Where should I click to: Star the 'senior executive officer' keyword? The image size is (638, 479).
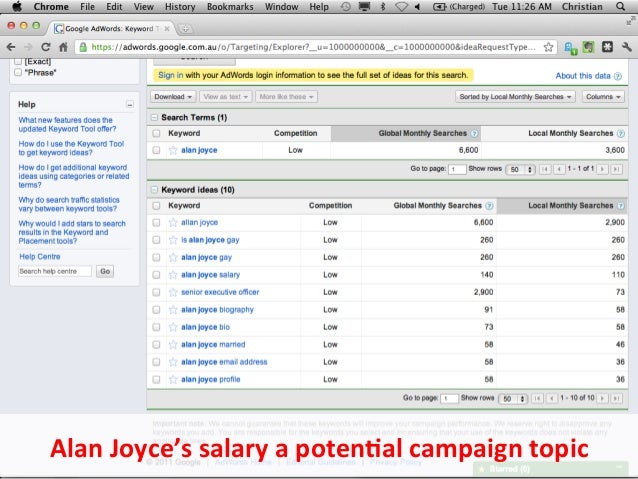pyautogui.click(x=173, y=292)
